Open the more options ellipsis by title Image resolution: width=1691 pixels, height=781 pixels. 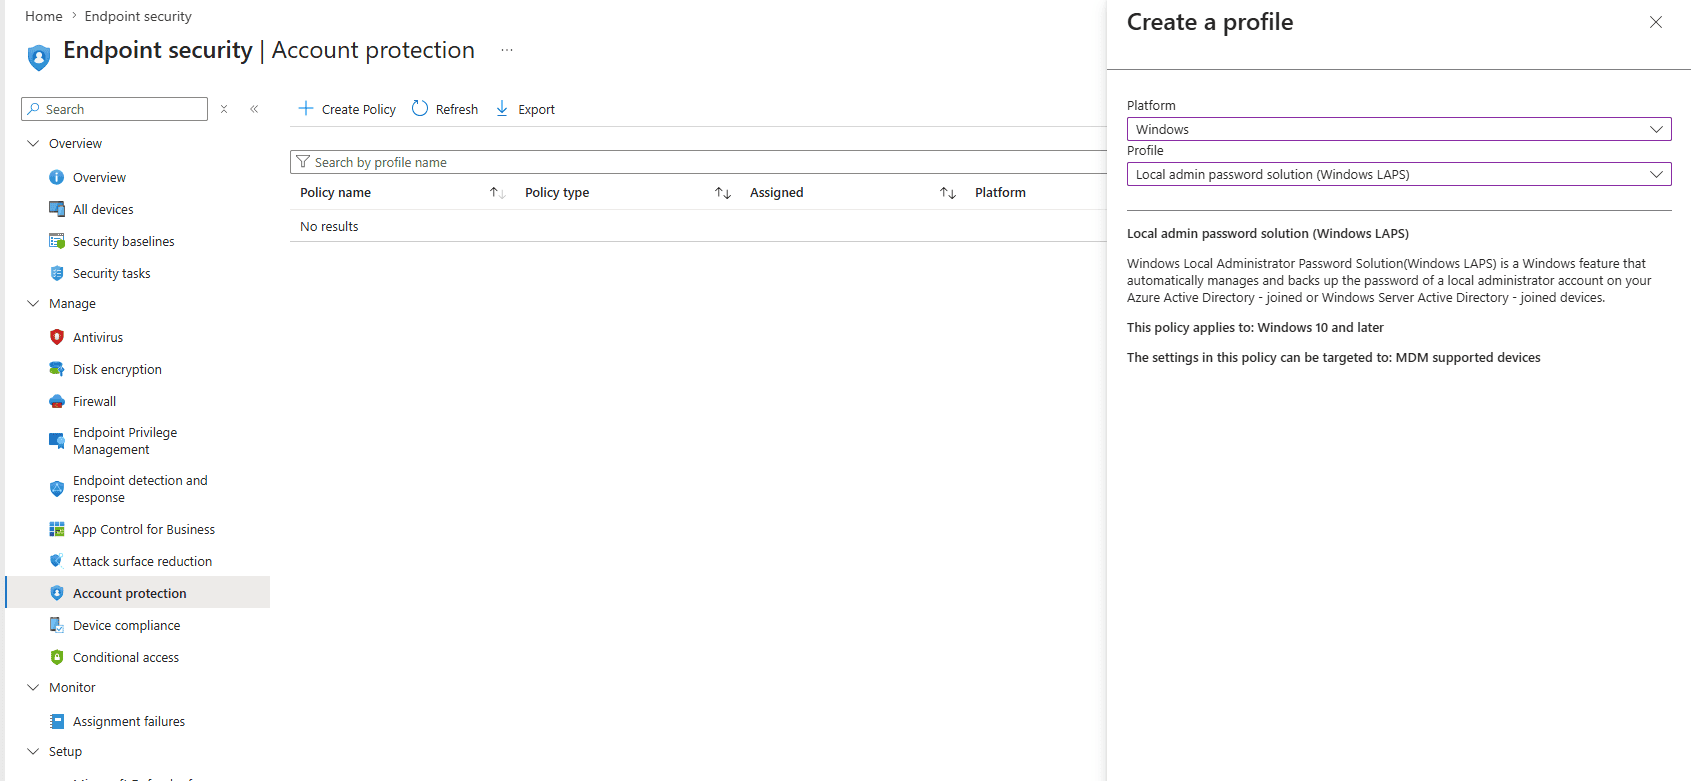point(507,50)
